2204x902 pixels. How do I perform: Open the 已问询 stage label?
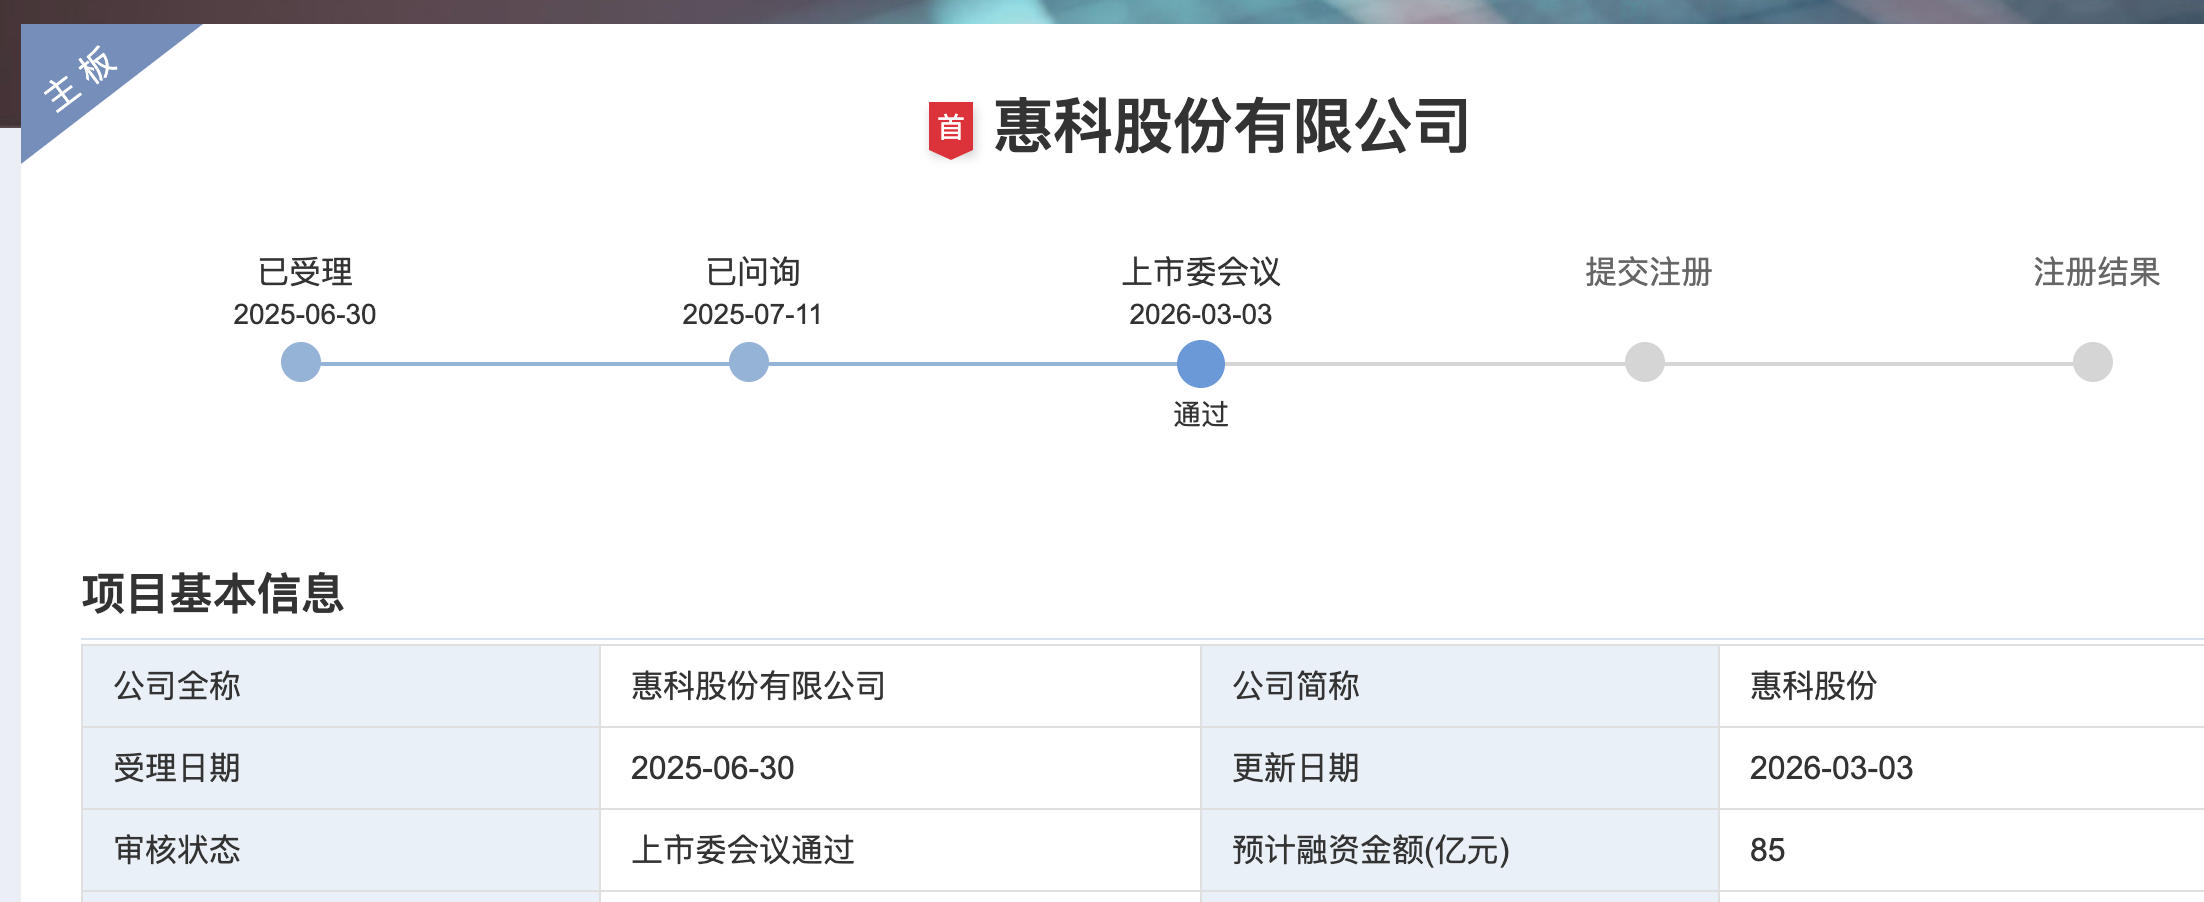coord(753,272)
